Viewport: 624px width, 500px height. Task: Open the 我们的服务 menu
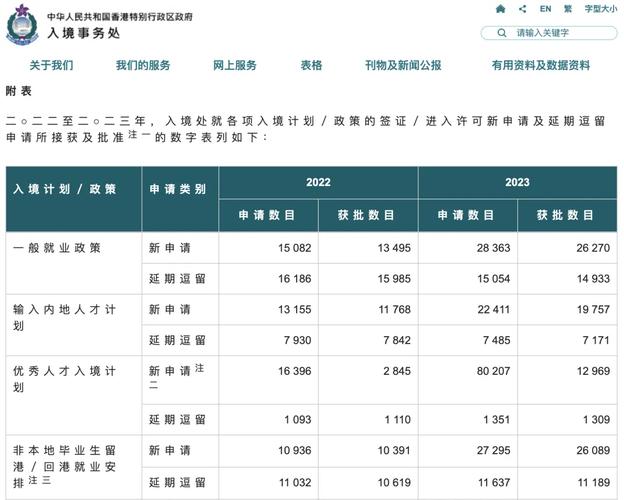143,65
